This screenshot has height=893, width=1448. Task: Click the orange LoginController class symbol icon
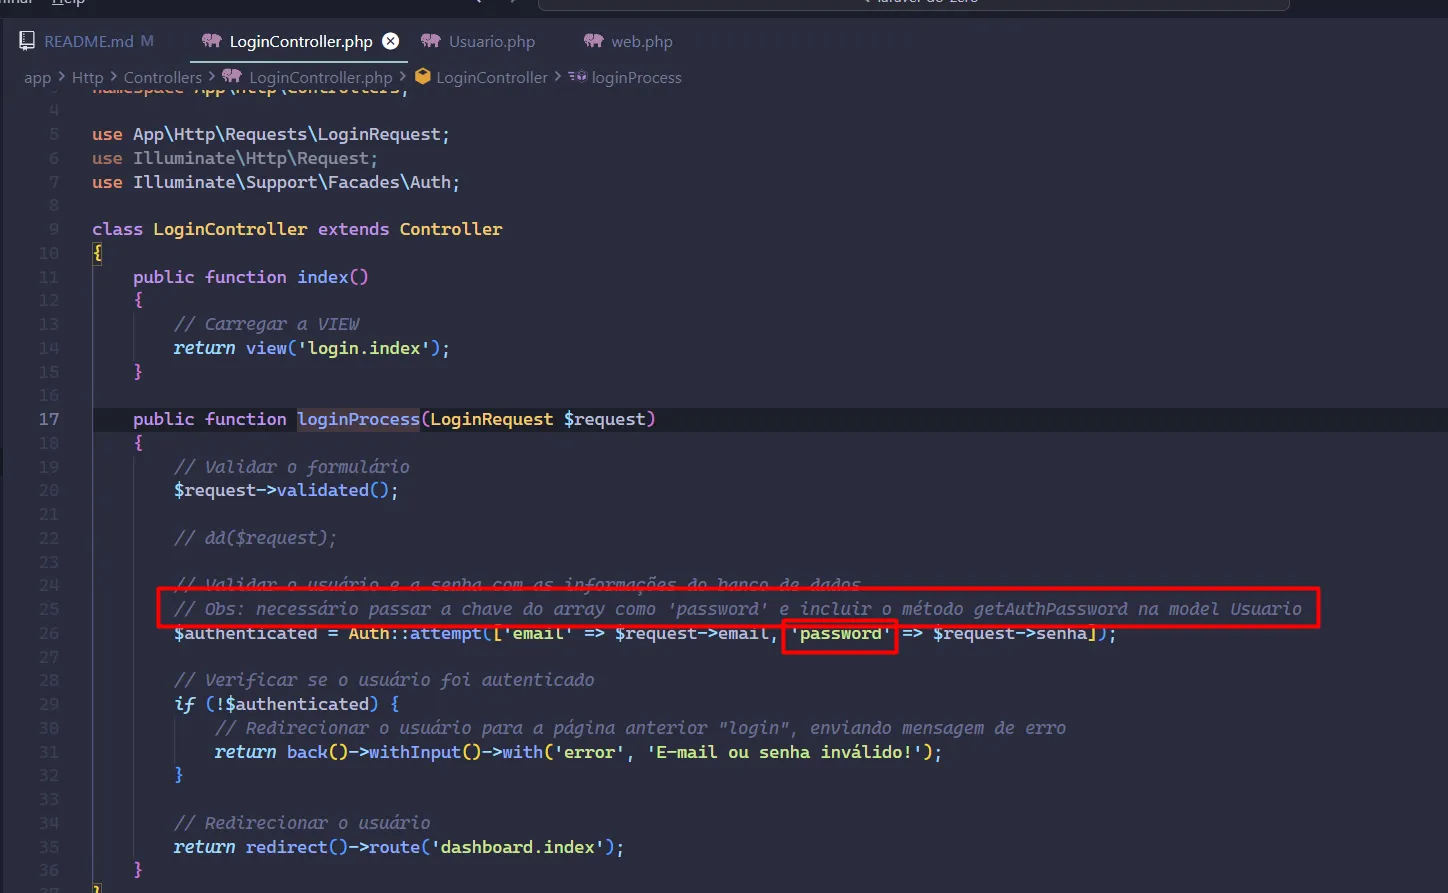click(422, 77)
